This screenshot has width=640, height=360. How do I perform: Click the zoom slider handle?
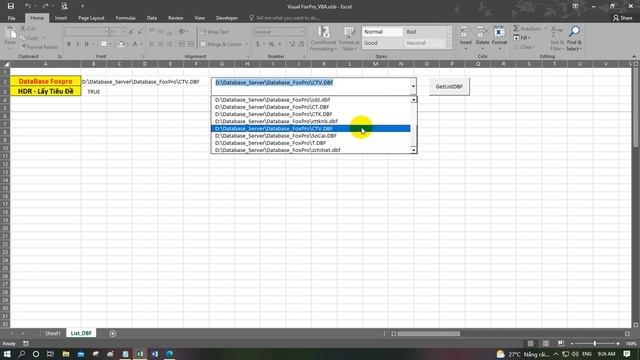click(x=595, y=344)
